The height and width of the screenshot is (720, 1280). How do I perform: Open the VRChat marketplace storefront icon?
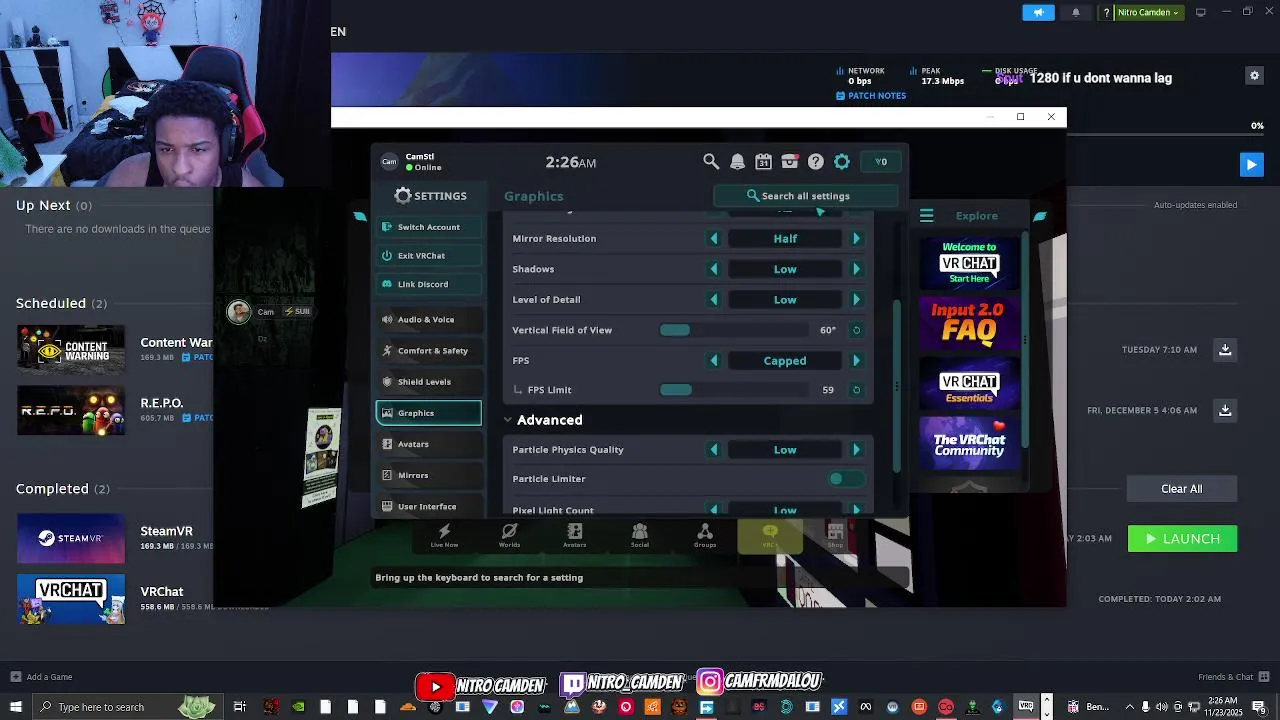click(790, 161)
